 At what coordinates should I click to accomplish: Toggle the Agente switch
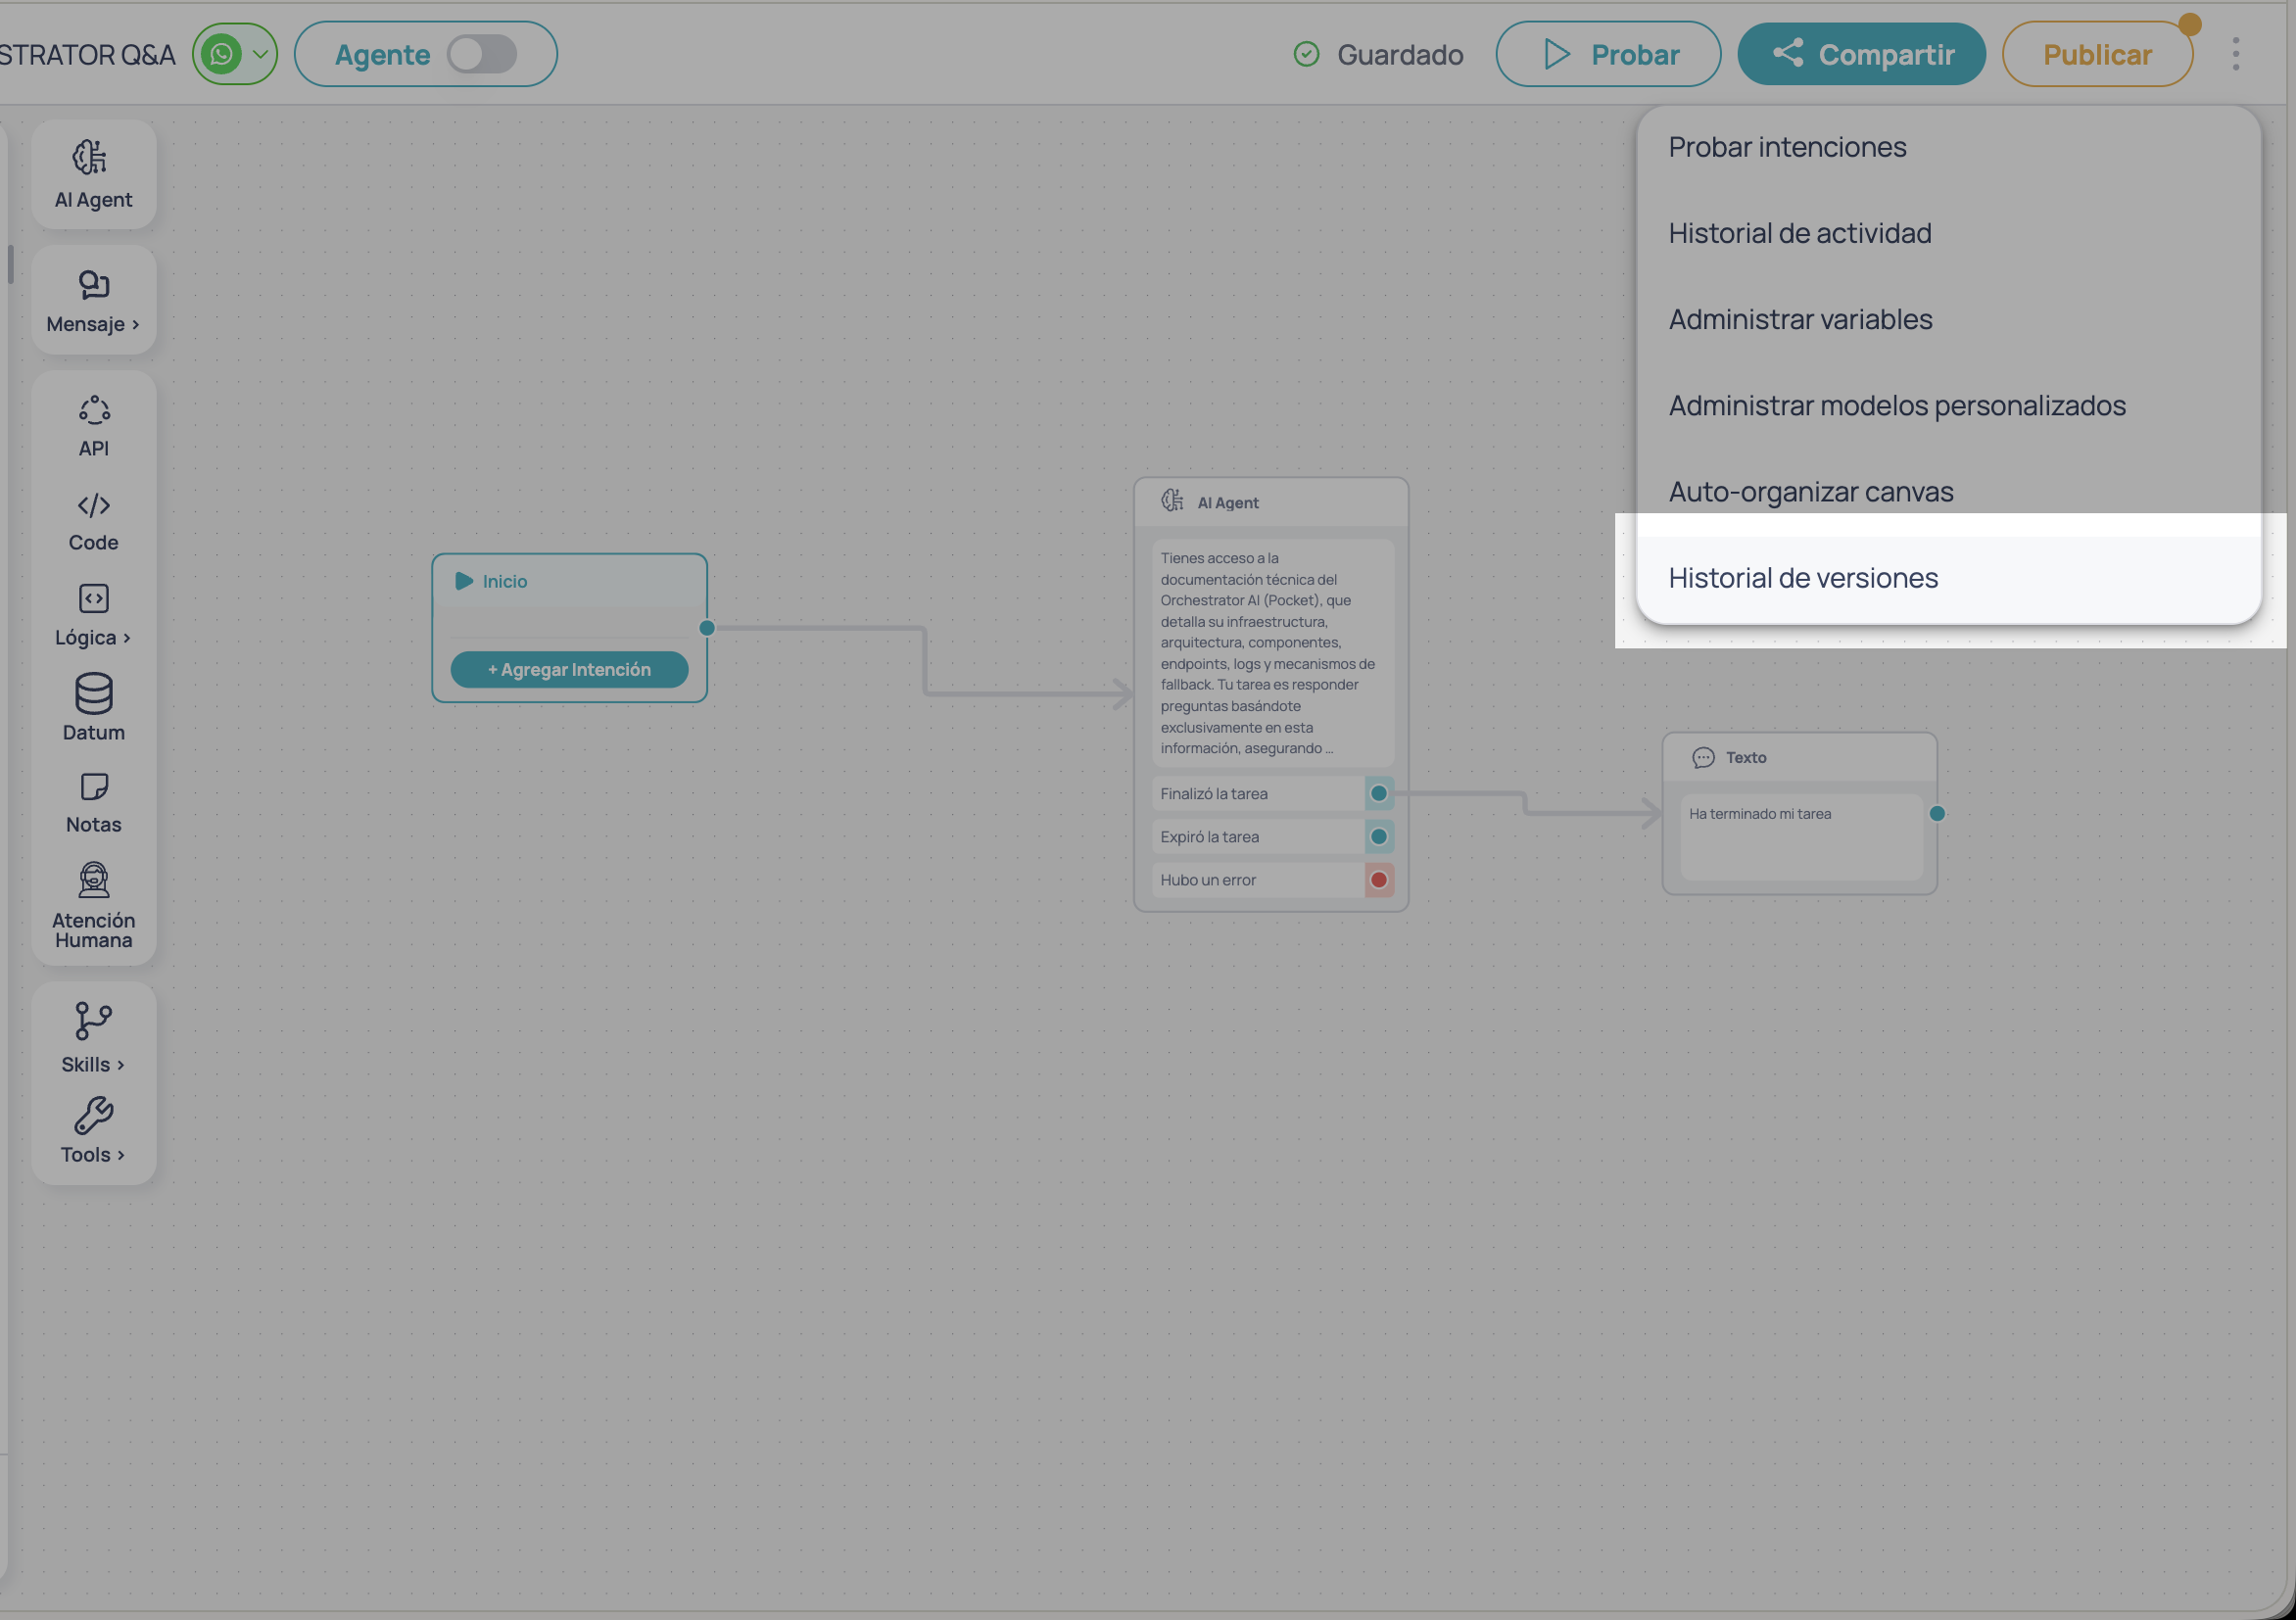point(485,54)
